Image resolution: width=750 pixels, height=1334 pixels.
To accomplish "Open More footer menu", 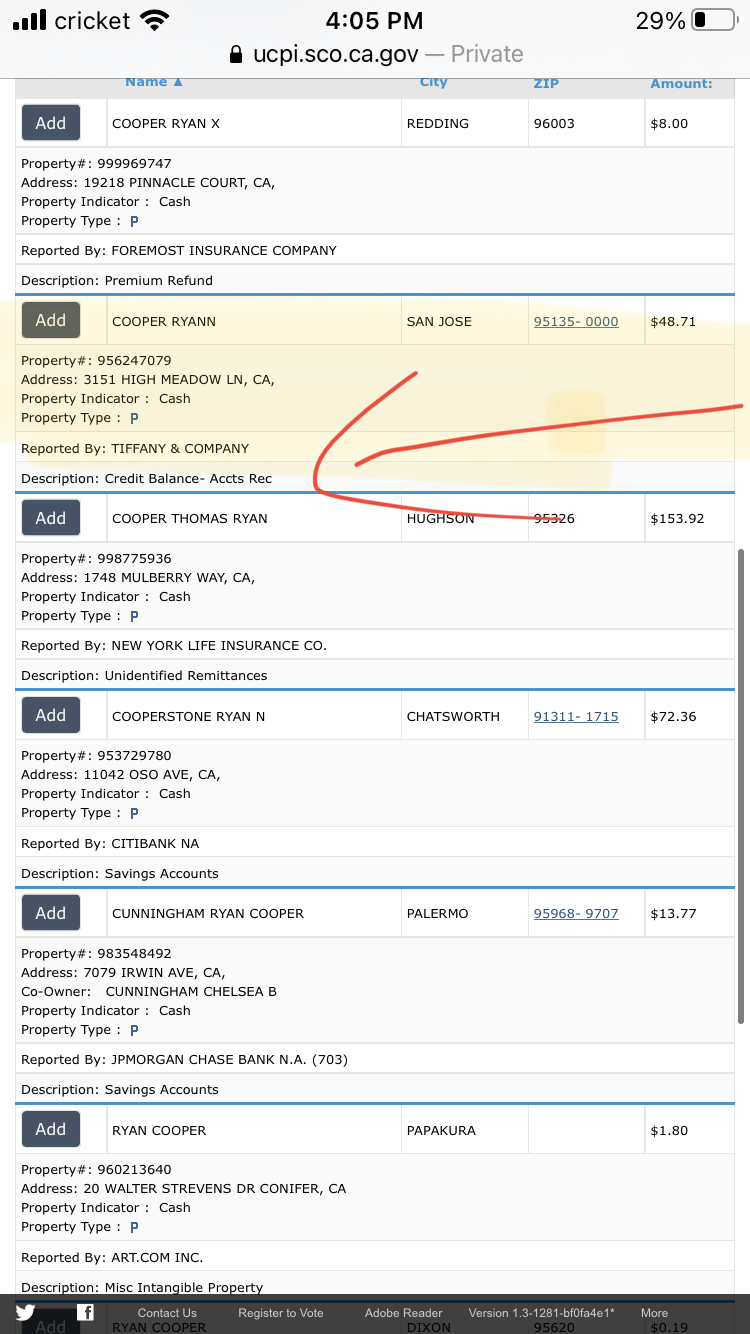I will click(x=655, y=1313).
